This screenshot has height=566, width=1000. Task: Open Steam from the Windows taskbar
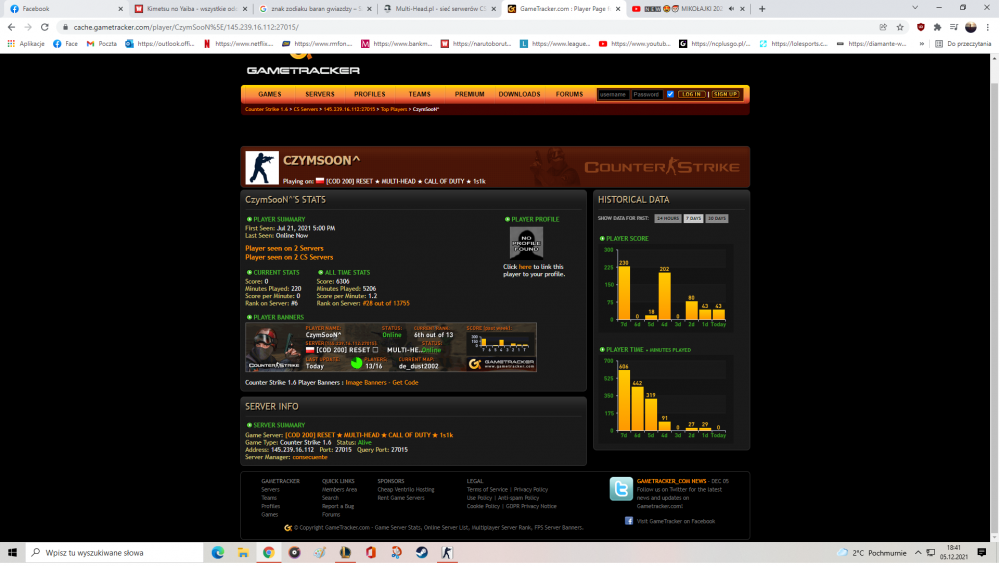coord(421,552)
